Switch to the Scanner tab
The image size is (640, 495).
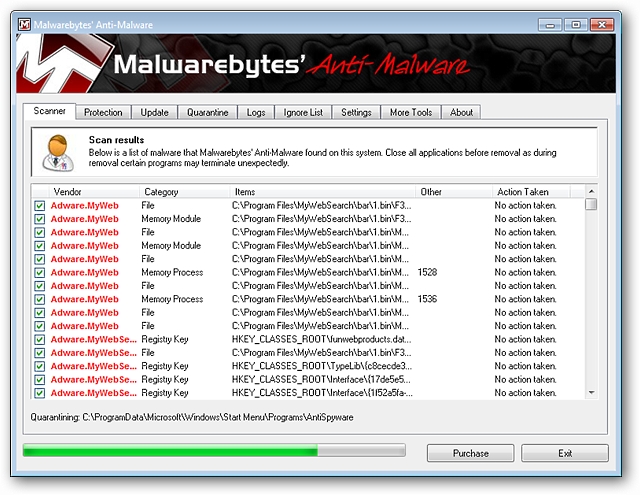(x=49, y=111)
